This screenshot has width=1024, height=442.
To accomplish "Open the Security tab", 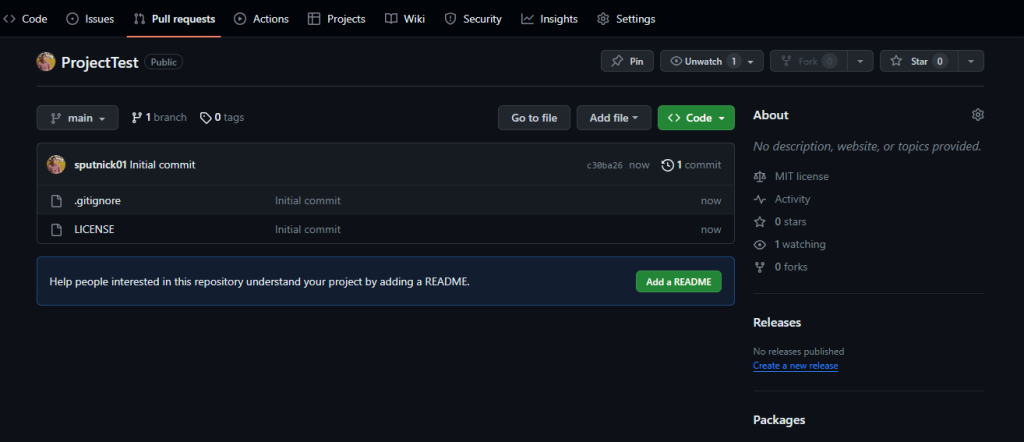I will point(473,19).
